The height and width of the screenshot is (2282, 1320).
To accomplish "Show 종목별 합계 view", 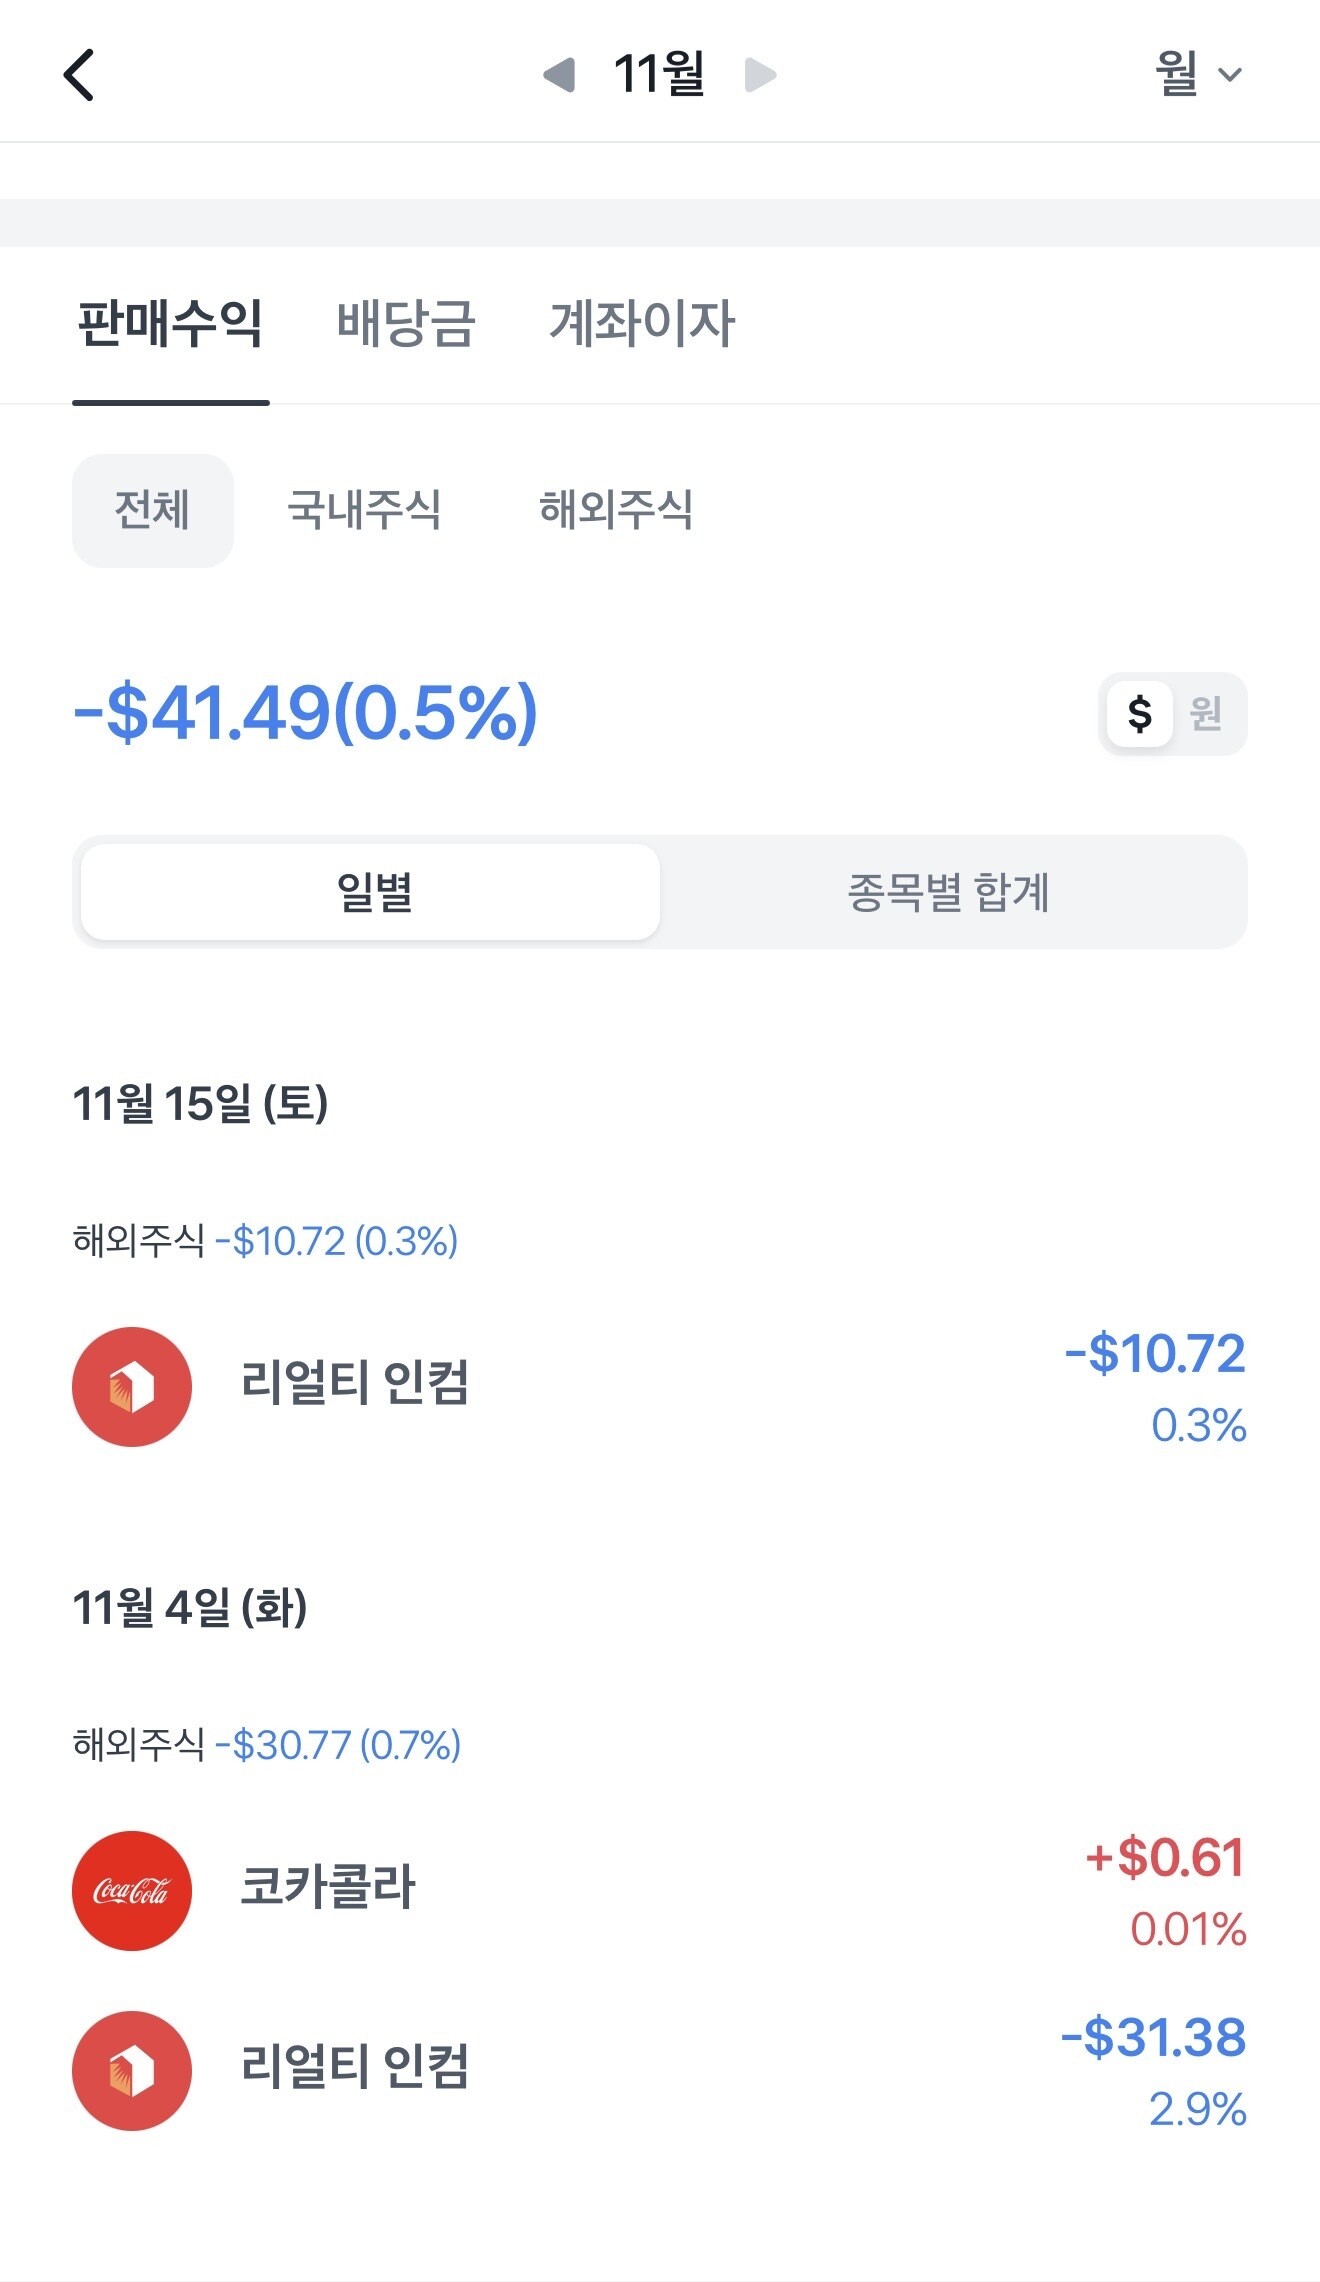I will [949, 892].
